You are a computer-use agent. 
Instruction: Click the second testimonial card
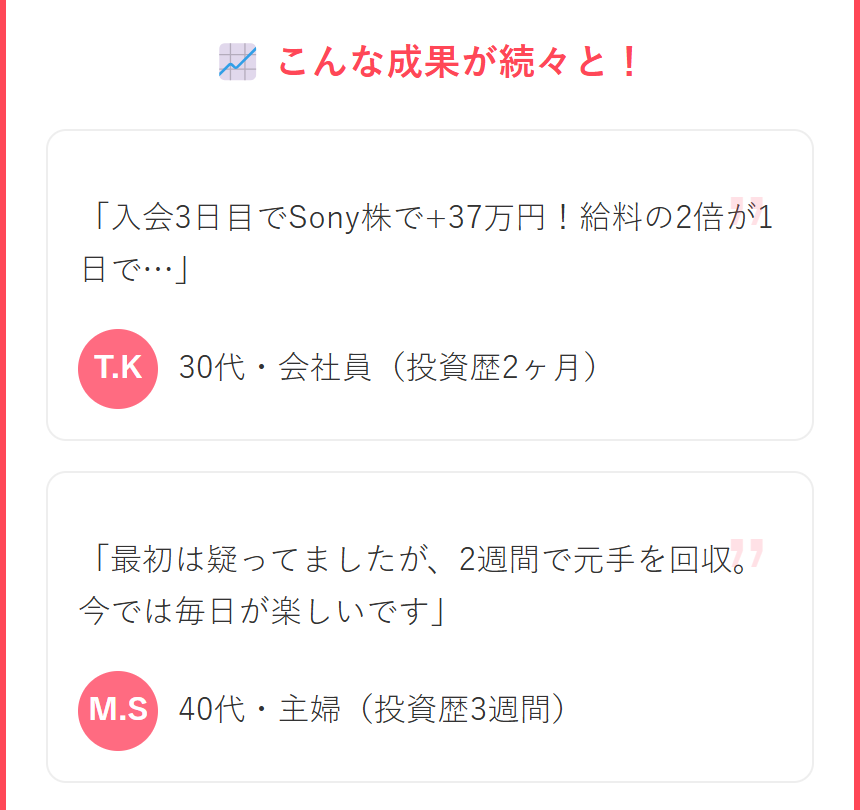point(430,627)
